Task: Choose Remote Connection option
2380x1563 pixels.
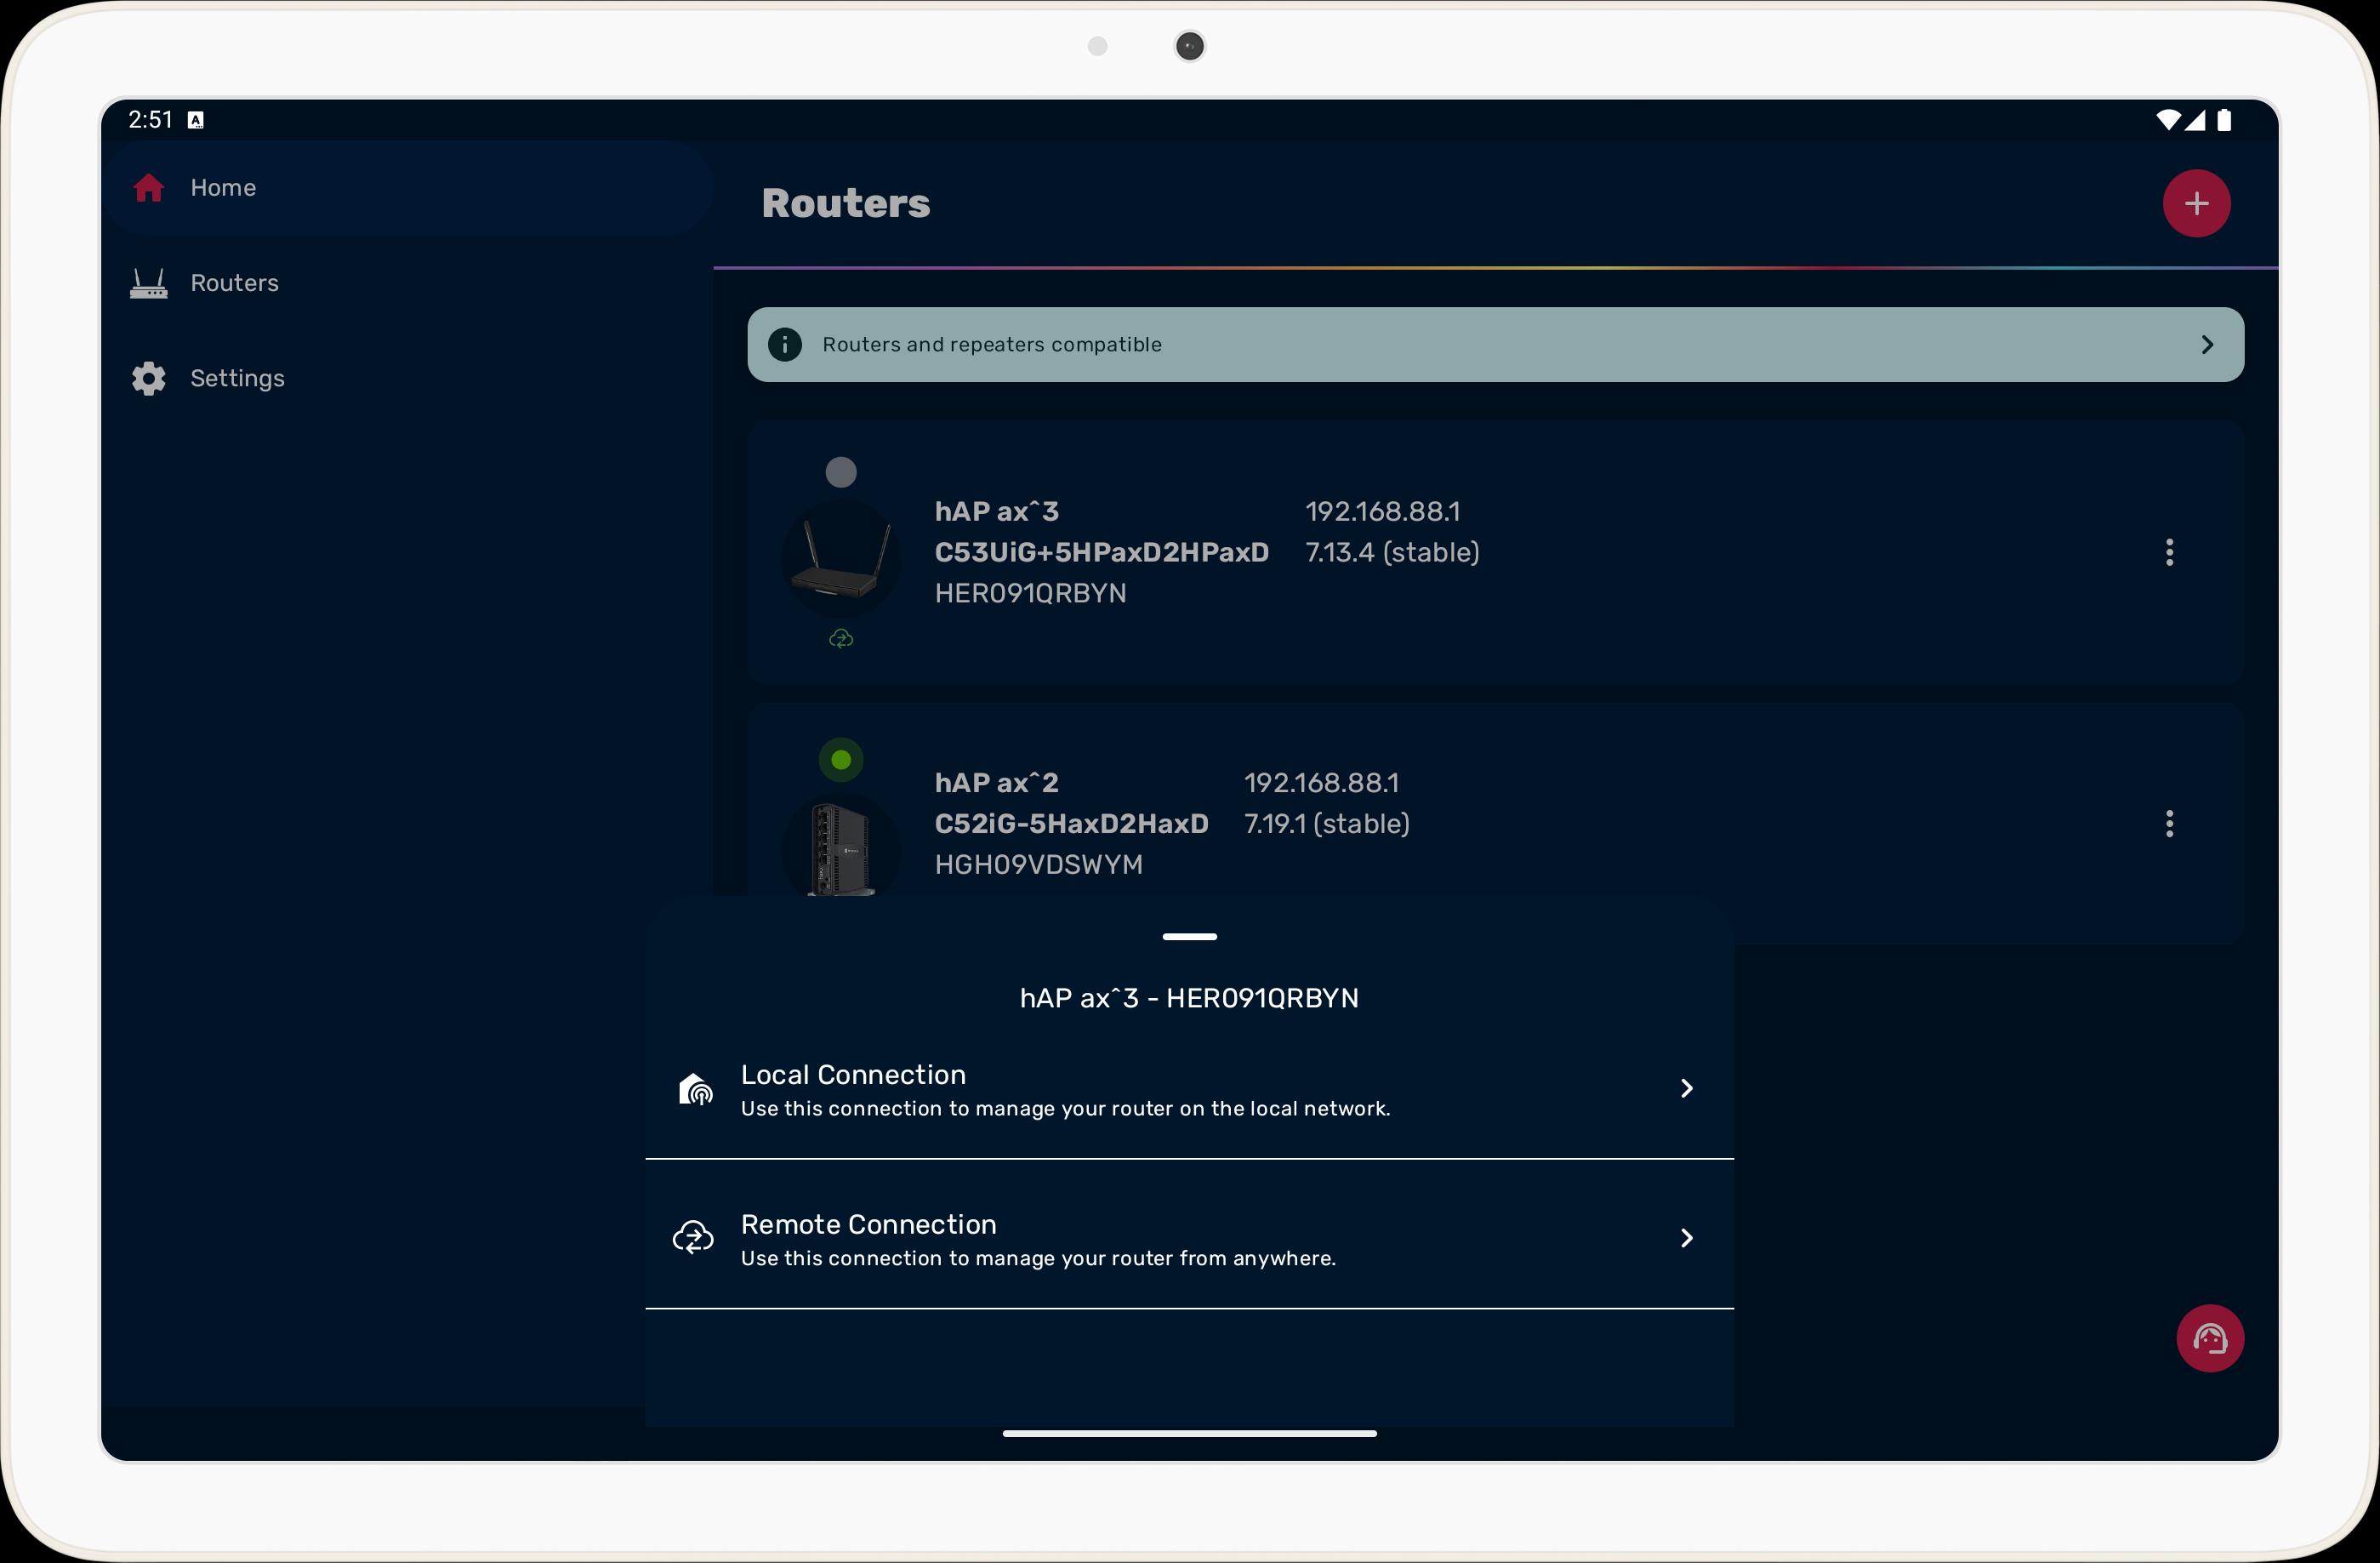Action: [x=1189, y=1238]
